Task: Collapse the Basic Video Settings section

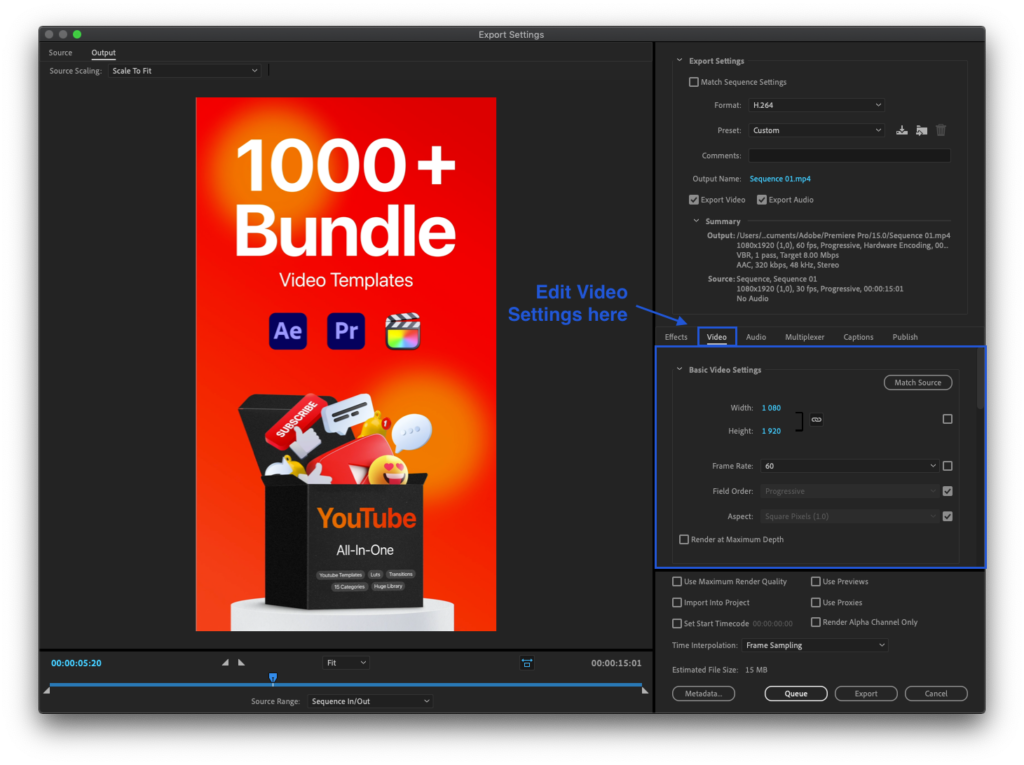Action: pos(679,370)
